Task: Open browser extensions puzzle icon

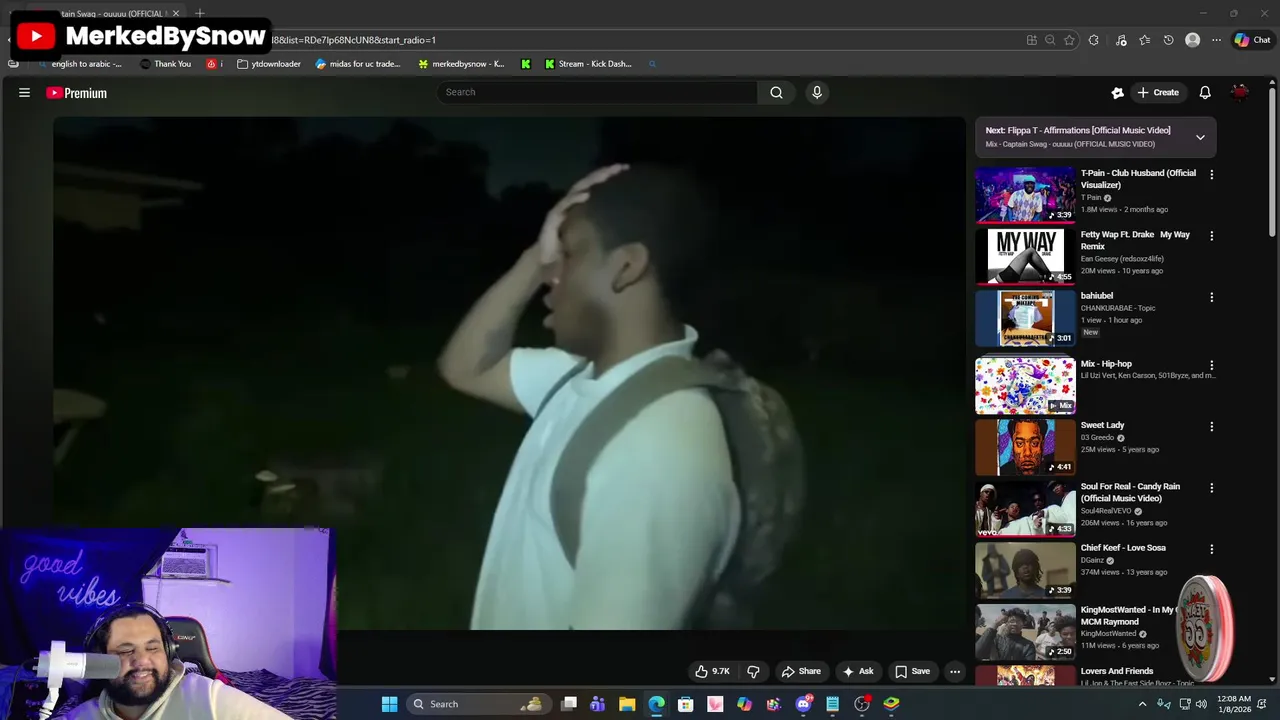Action: point(1093,40)
